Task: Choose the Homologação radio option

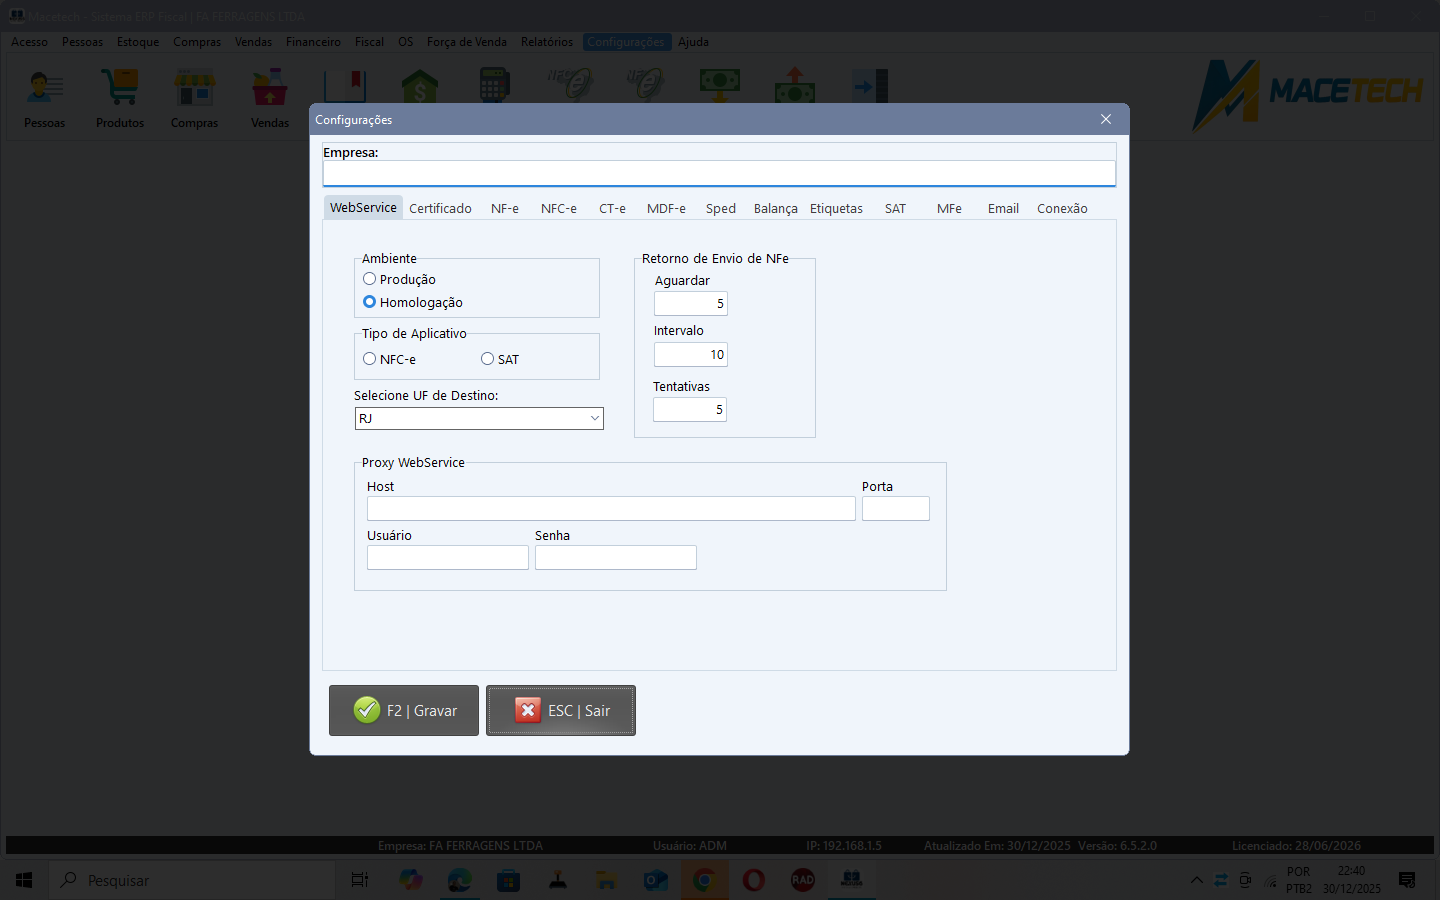Action: [370, 302]
